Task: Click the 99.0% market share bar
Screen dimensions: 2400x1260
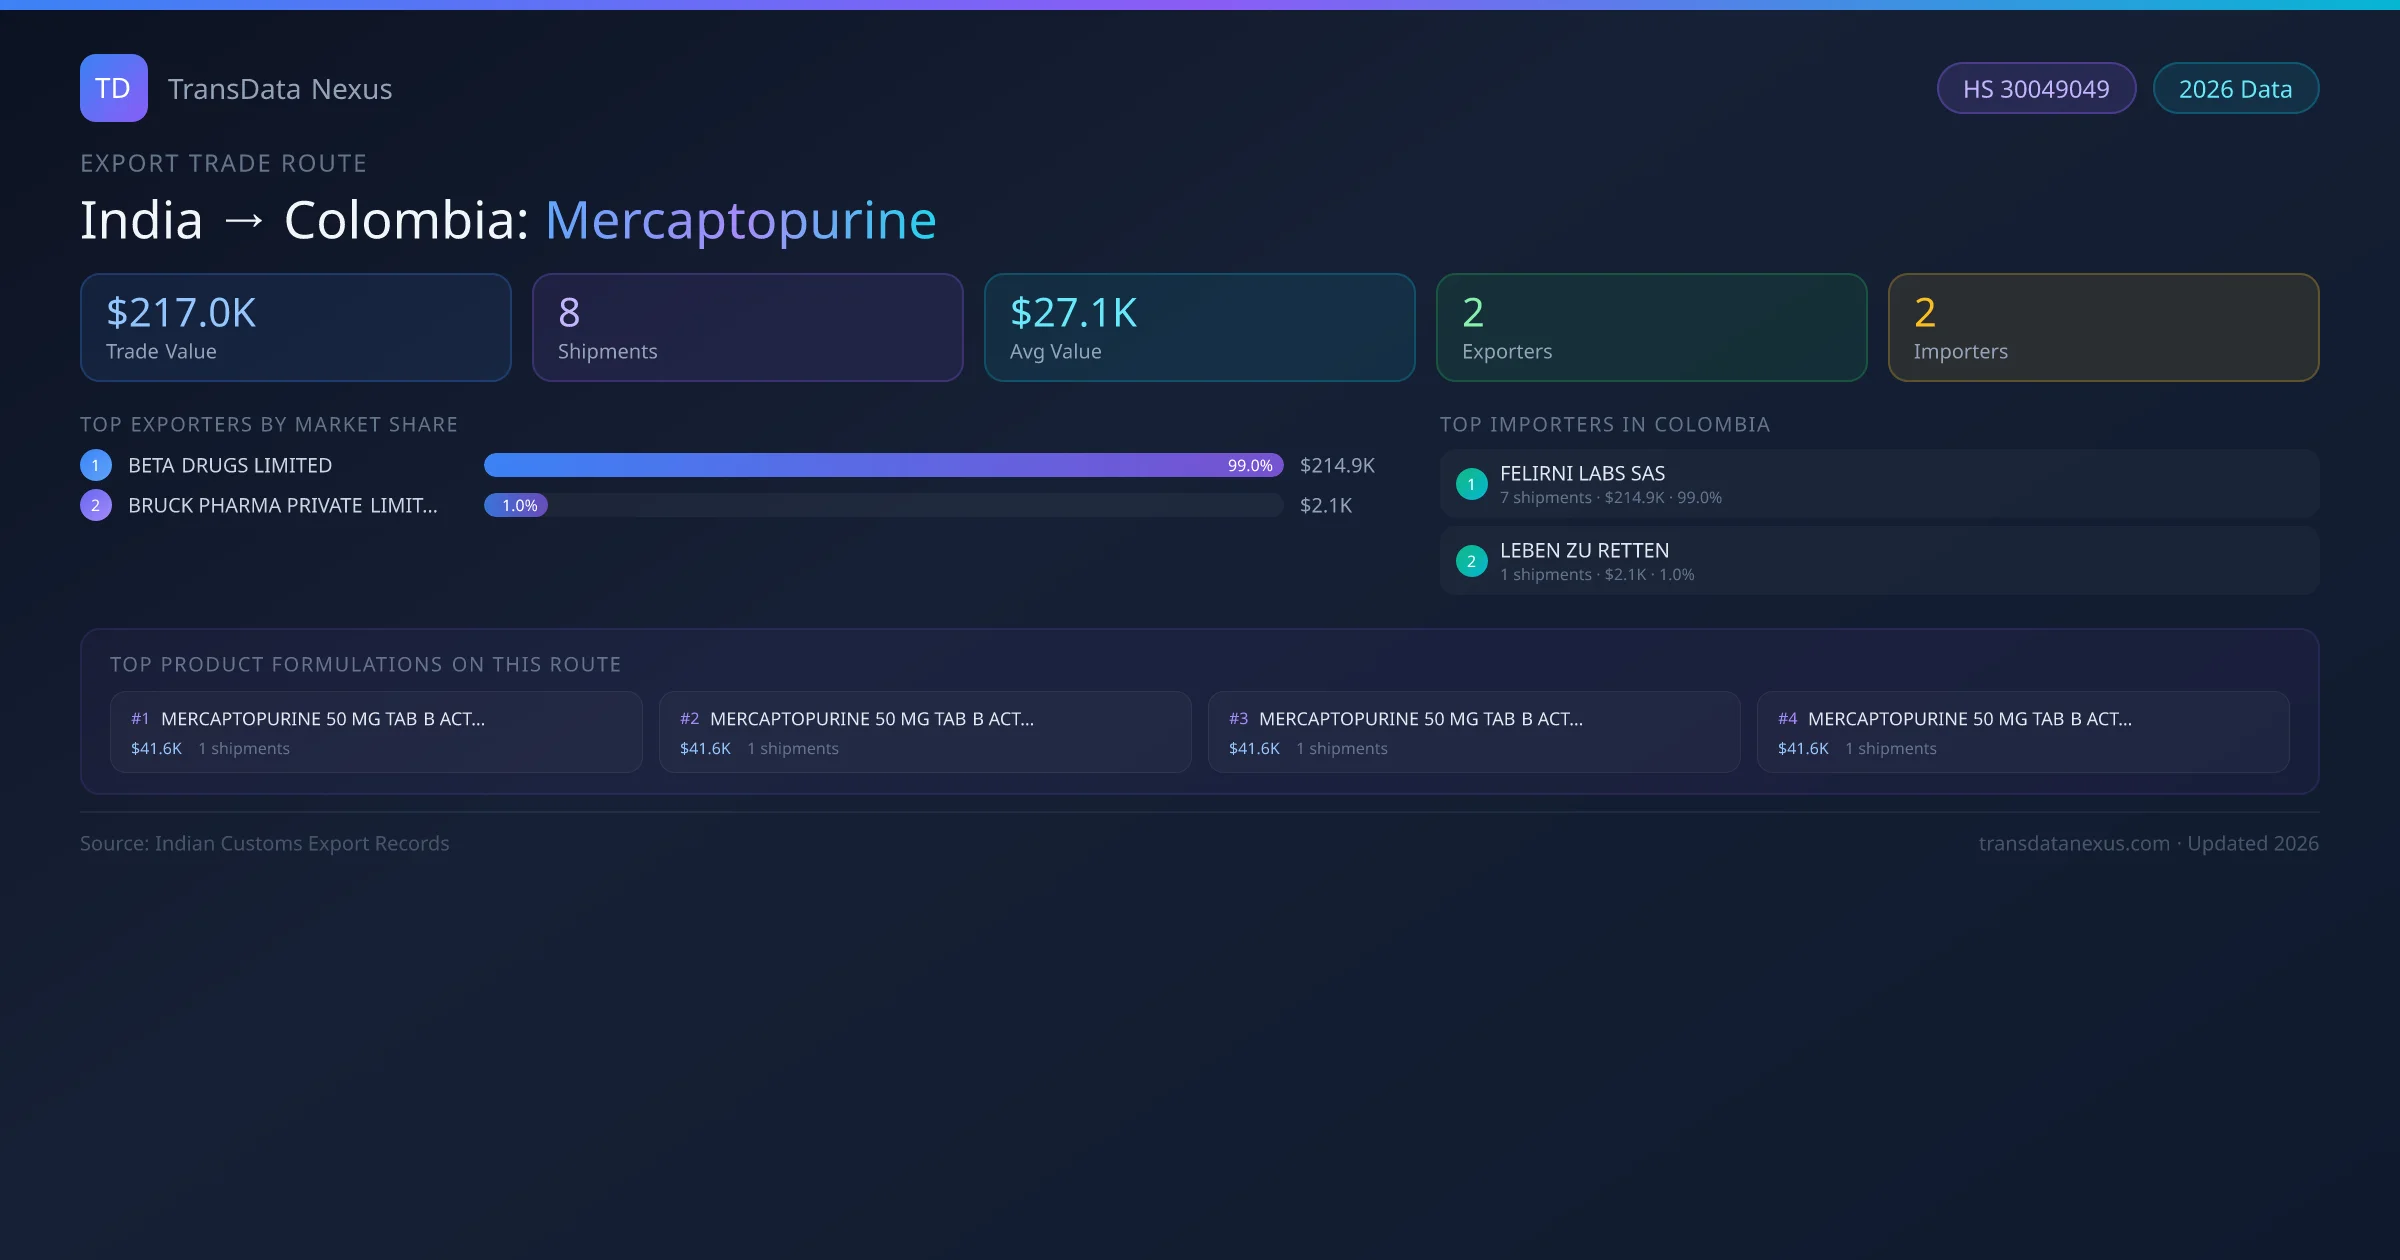Action: click(882, 465)
